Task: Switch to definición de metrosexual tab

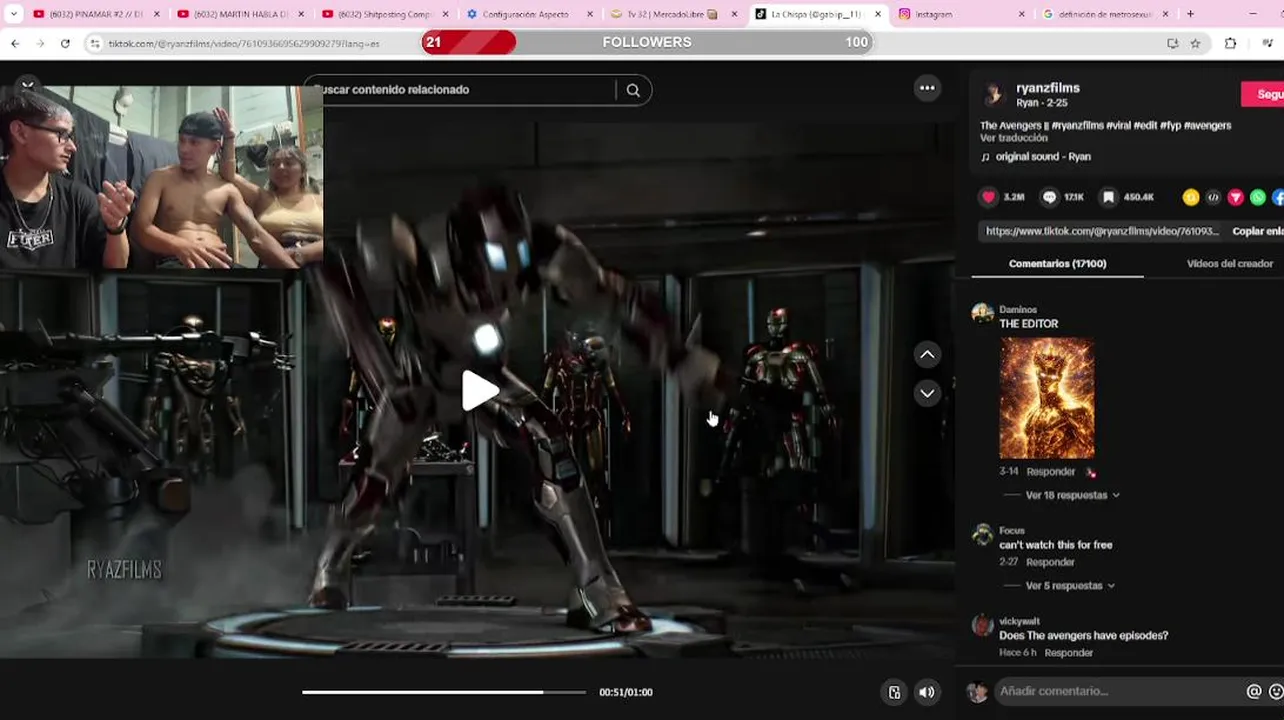Action: [1105, 14]
